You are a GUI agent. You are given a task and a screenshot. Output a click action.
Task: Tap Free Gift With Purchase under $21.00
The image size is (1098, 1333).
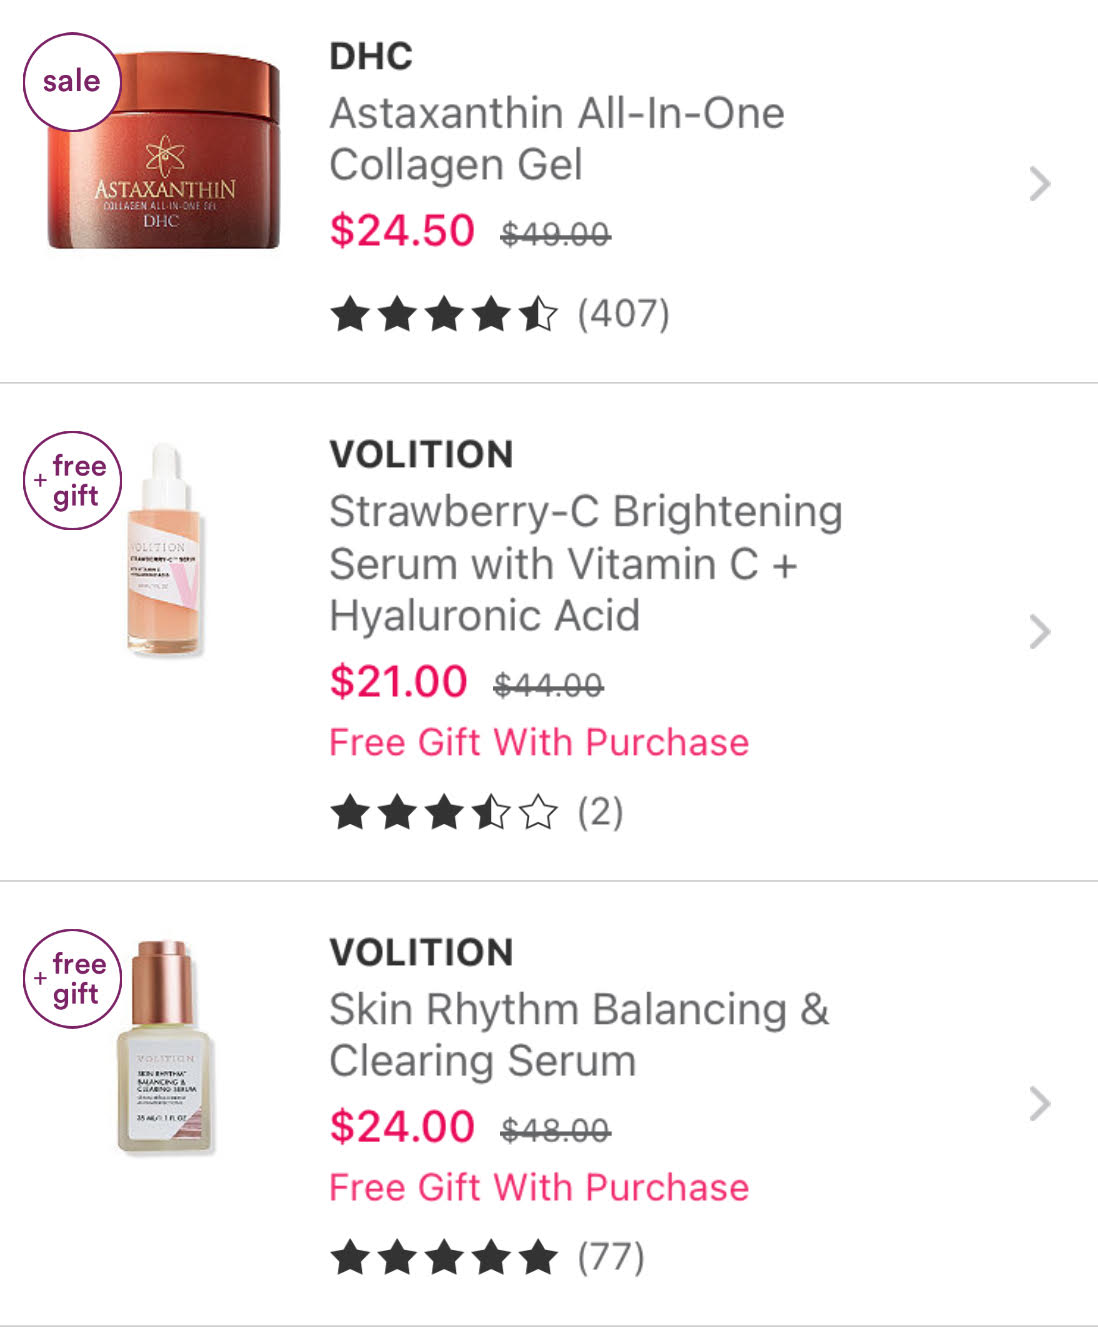[539, 742]
